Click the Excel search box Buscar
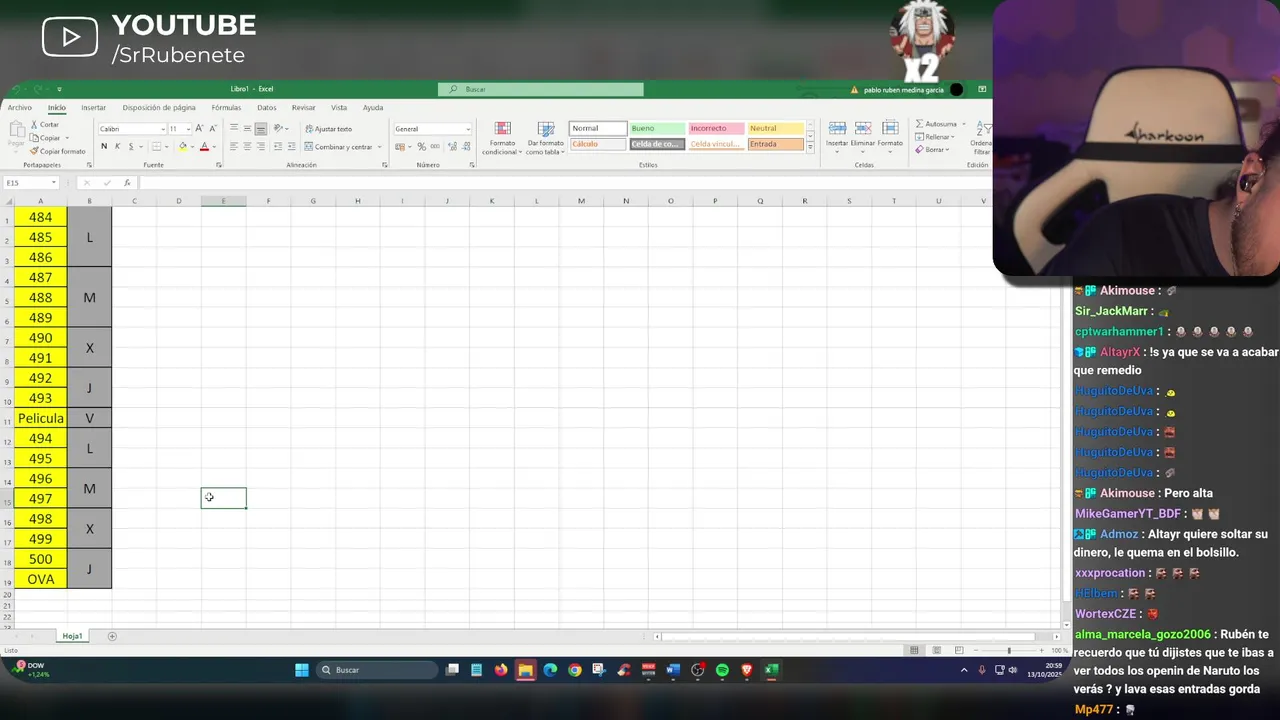 pos(541,89)
